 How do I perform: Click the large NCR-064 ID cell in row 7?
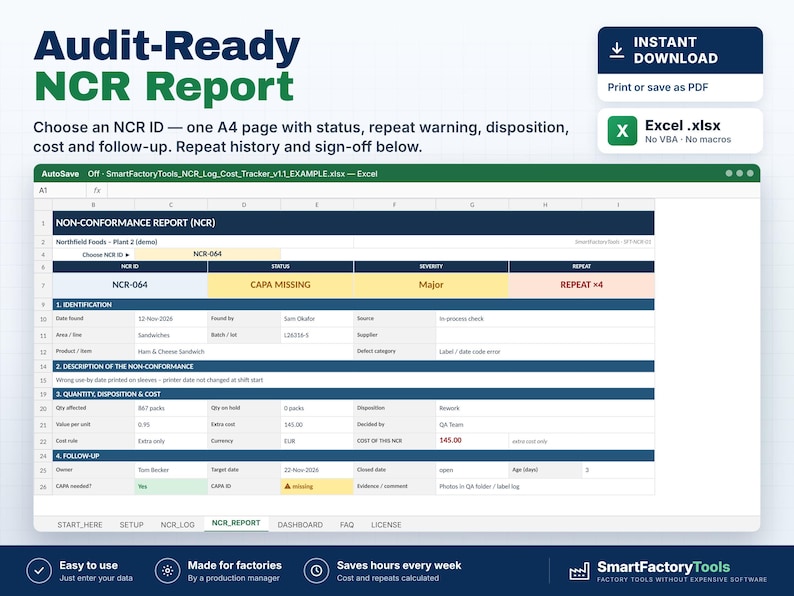[x=130, y=285]
